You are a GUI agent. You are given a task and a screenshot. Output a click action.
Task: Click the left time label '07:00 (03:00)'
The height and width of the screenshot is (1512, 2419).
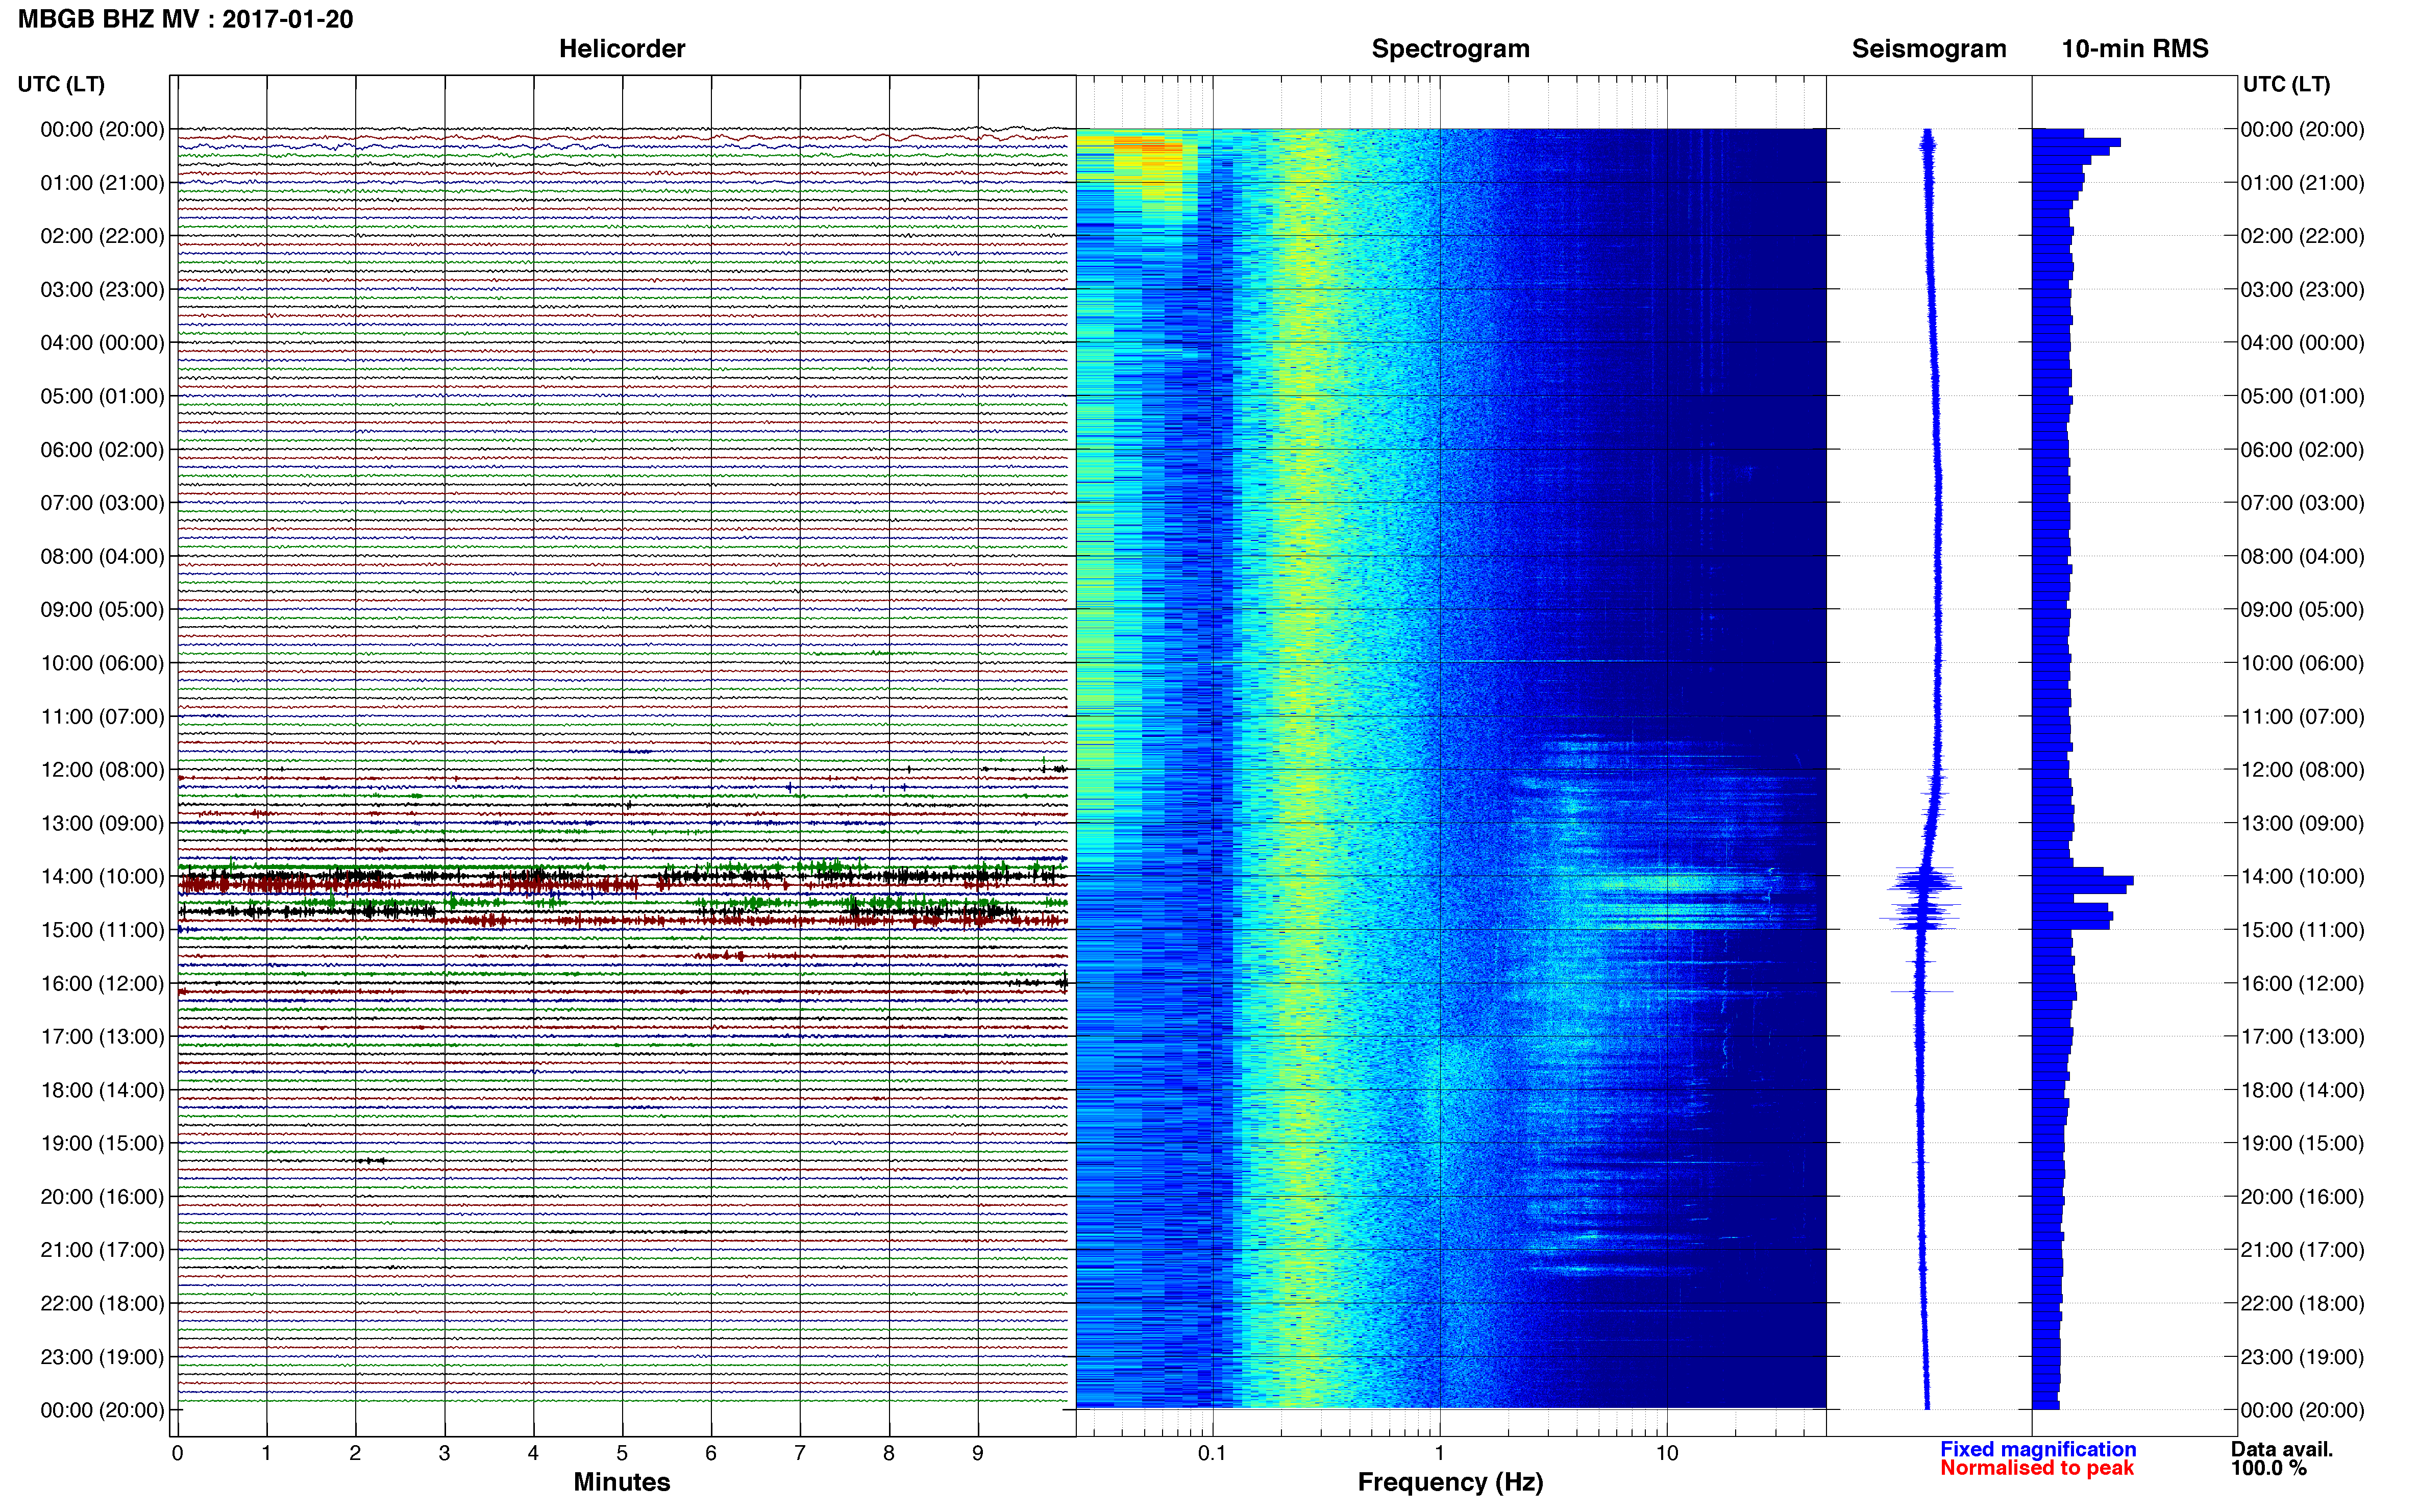[102, 503]
